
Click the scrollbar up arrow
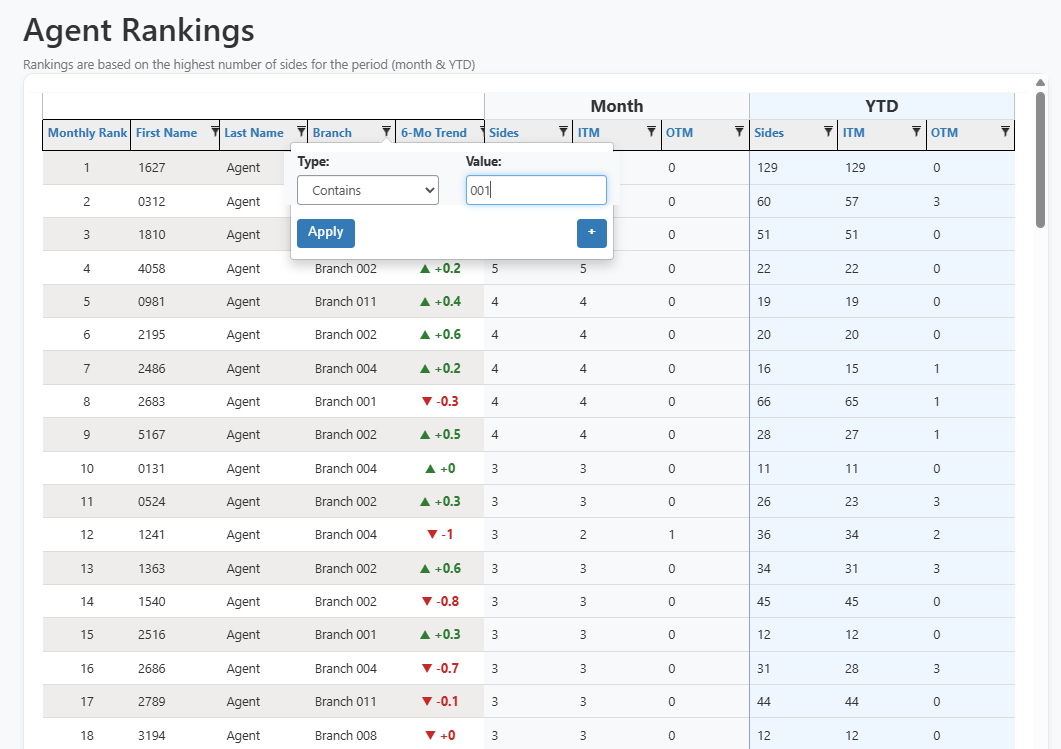pyautogui.click(x=1041, y=83)
